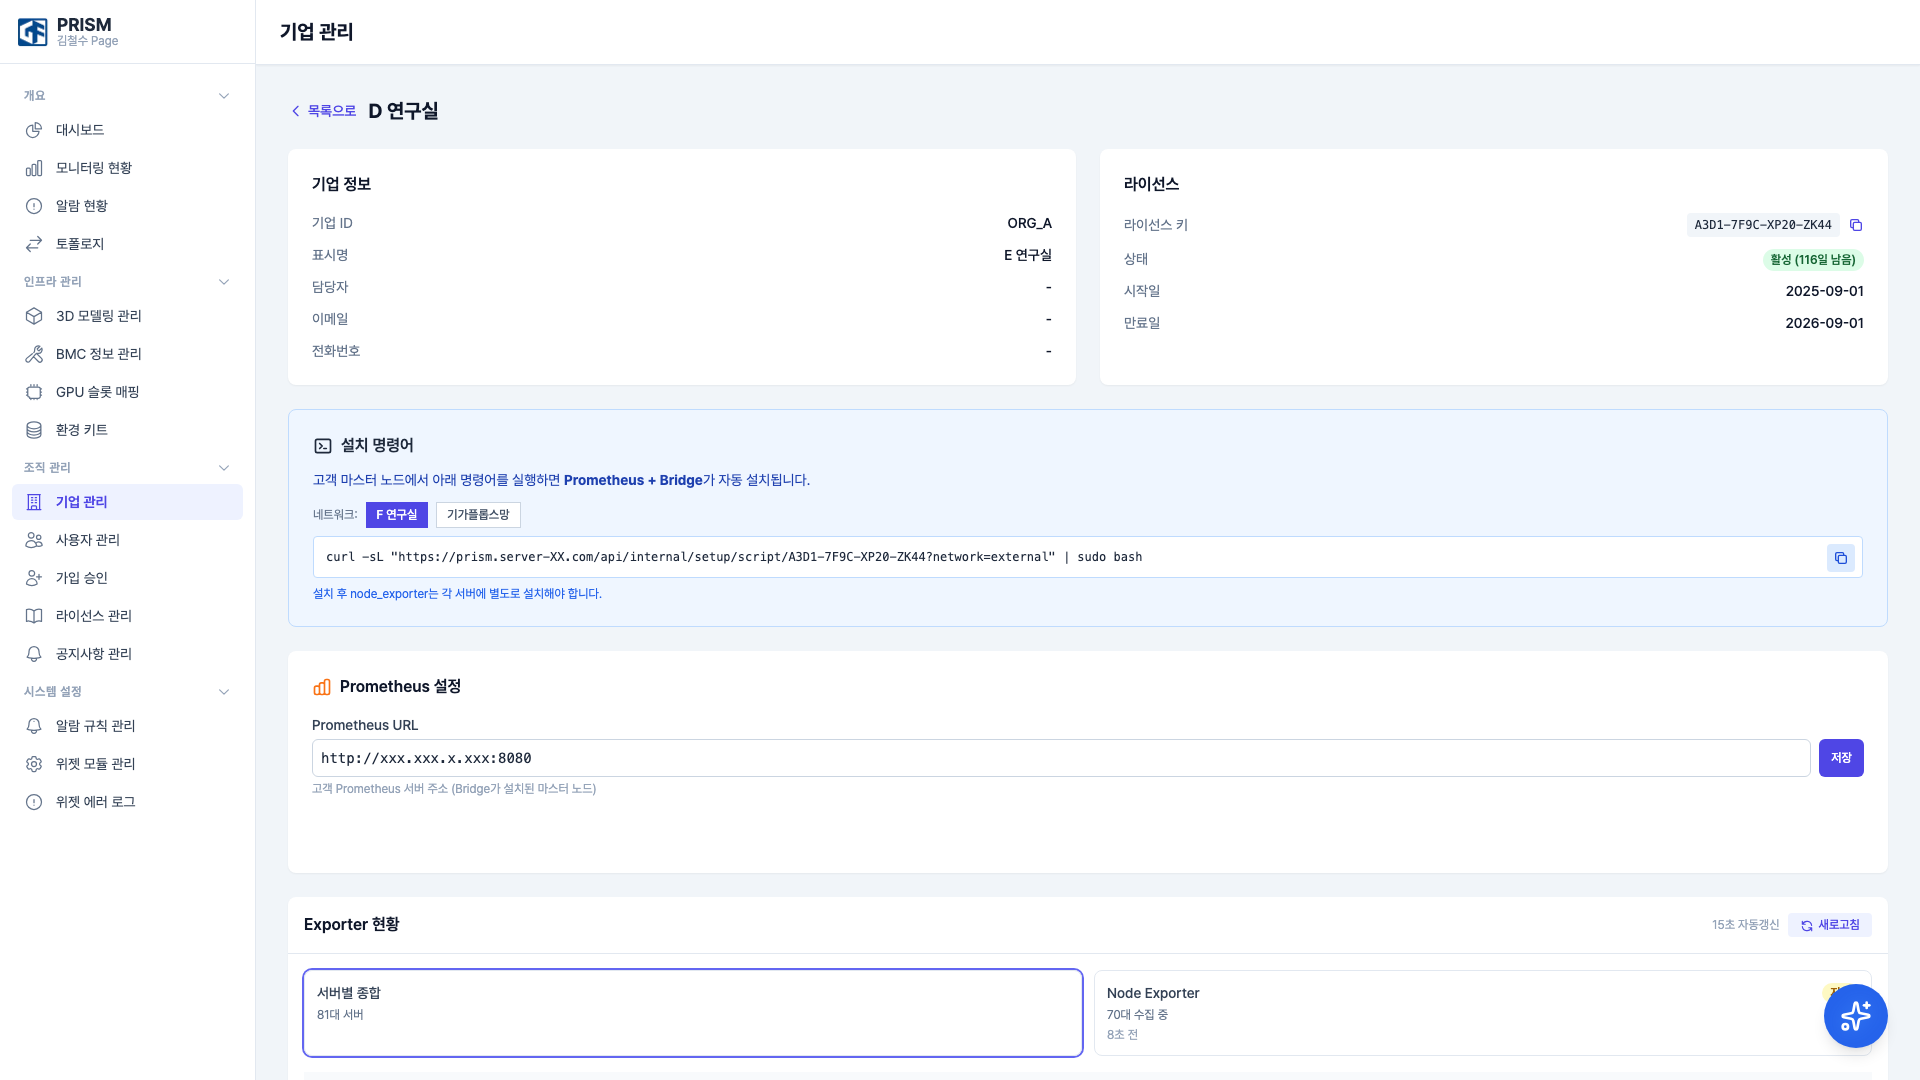Go to 위젯 에러 로그

click(x=127, y=802)
